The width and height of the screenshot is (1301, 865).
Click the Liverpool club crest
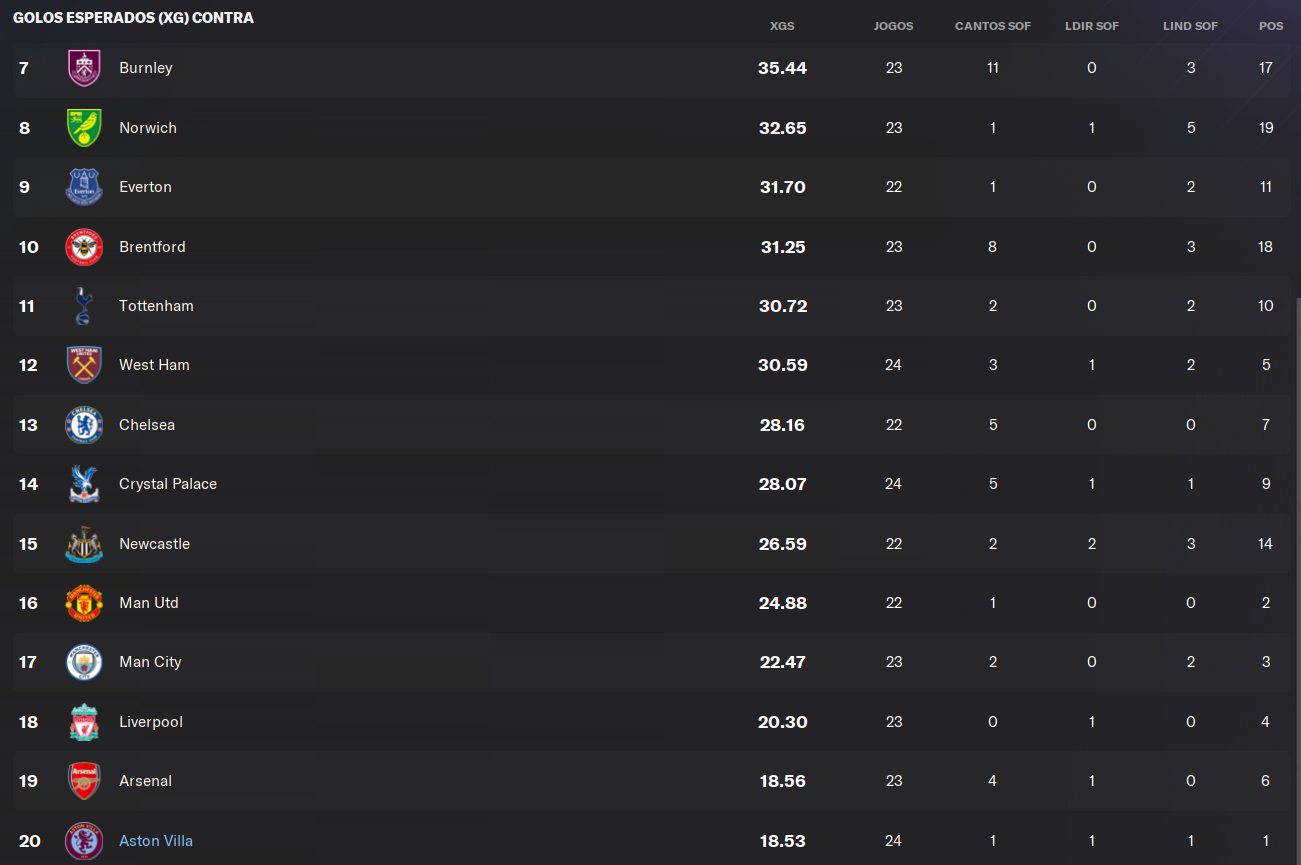coord(84,722)
